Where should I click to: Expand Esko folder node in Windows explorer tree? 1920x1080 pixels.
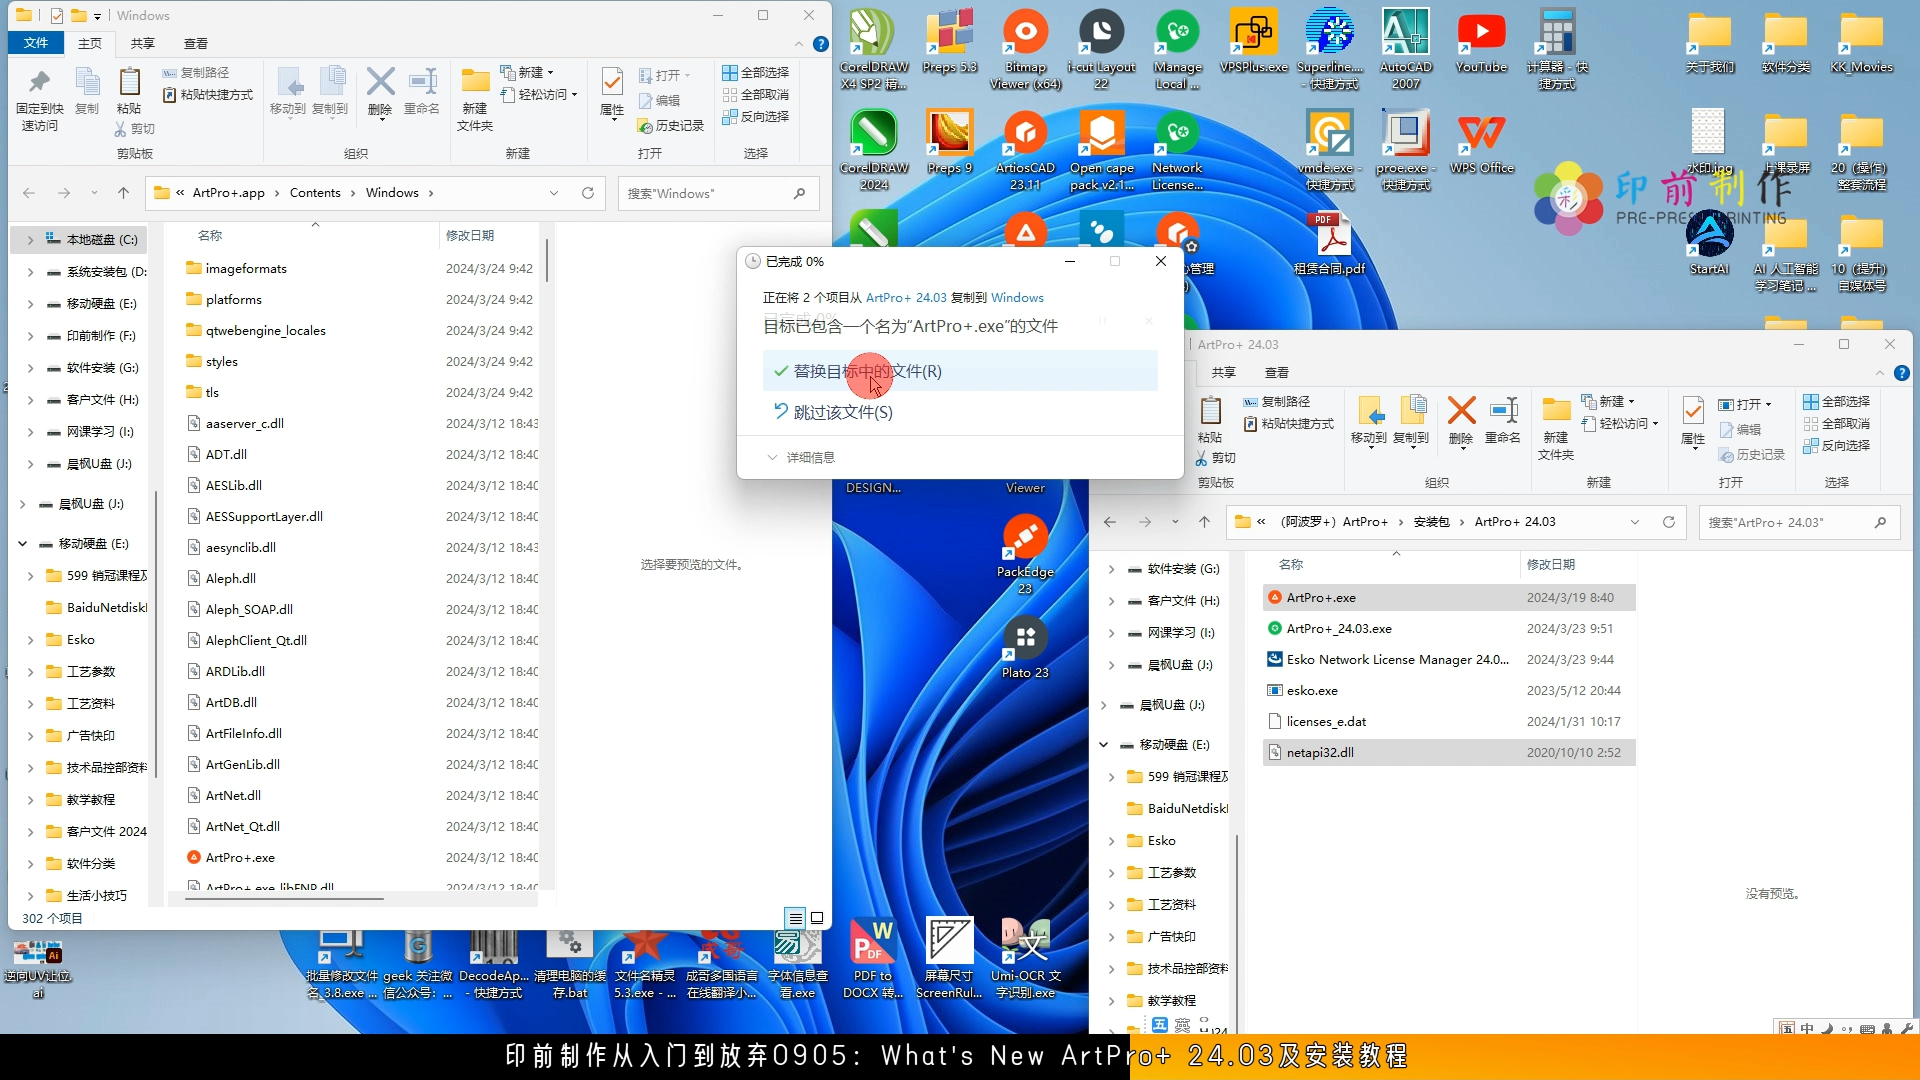tap(30, 640)
